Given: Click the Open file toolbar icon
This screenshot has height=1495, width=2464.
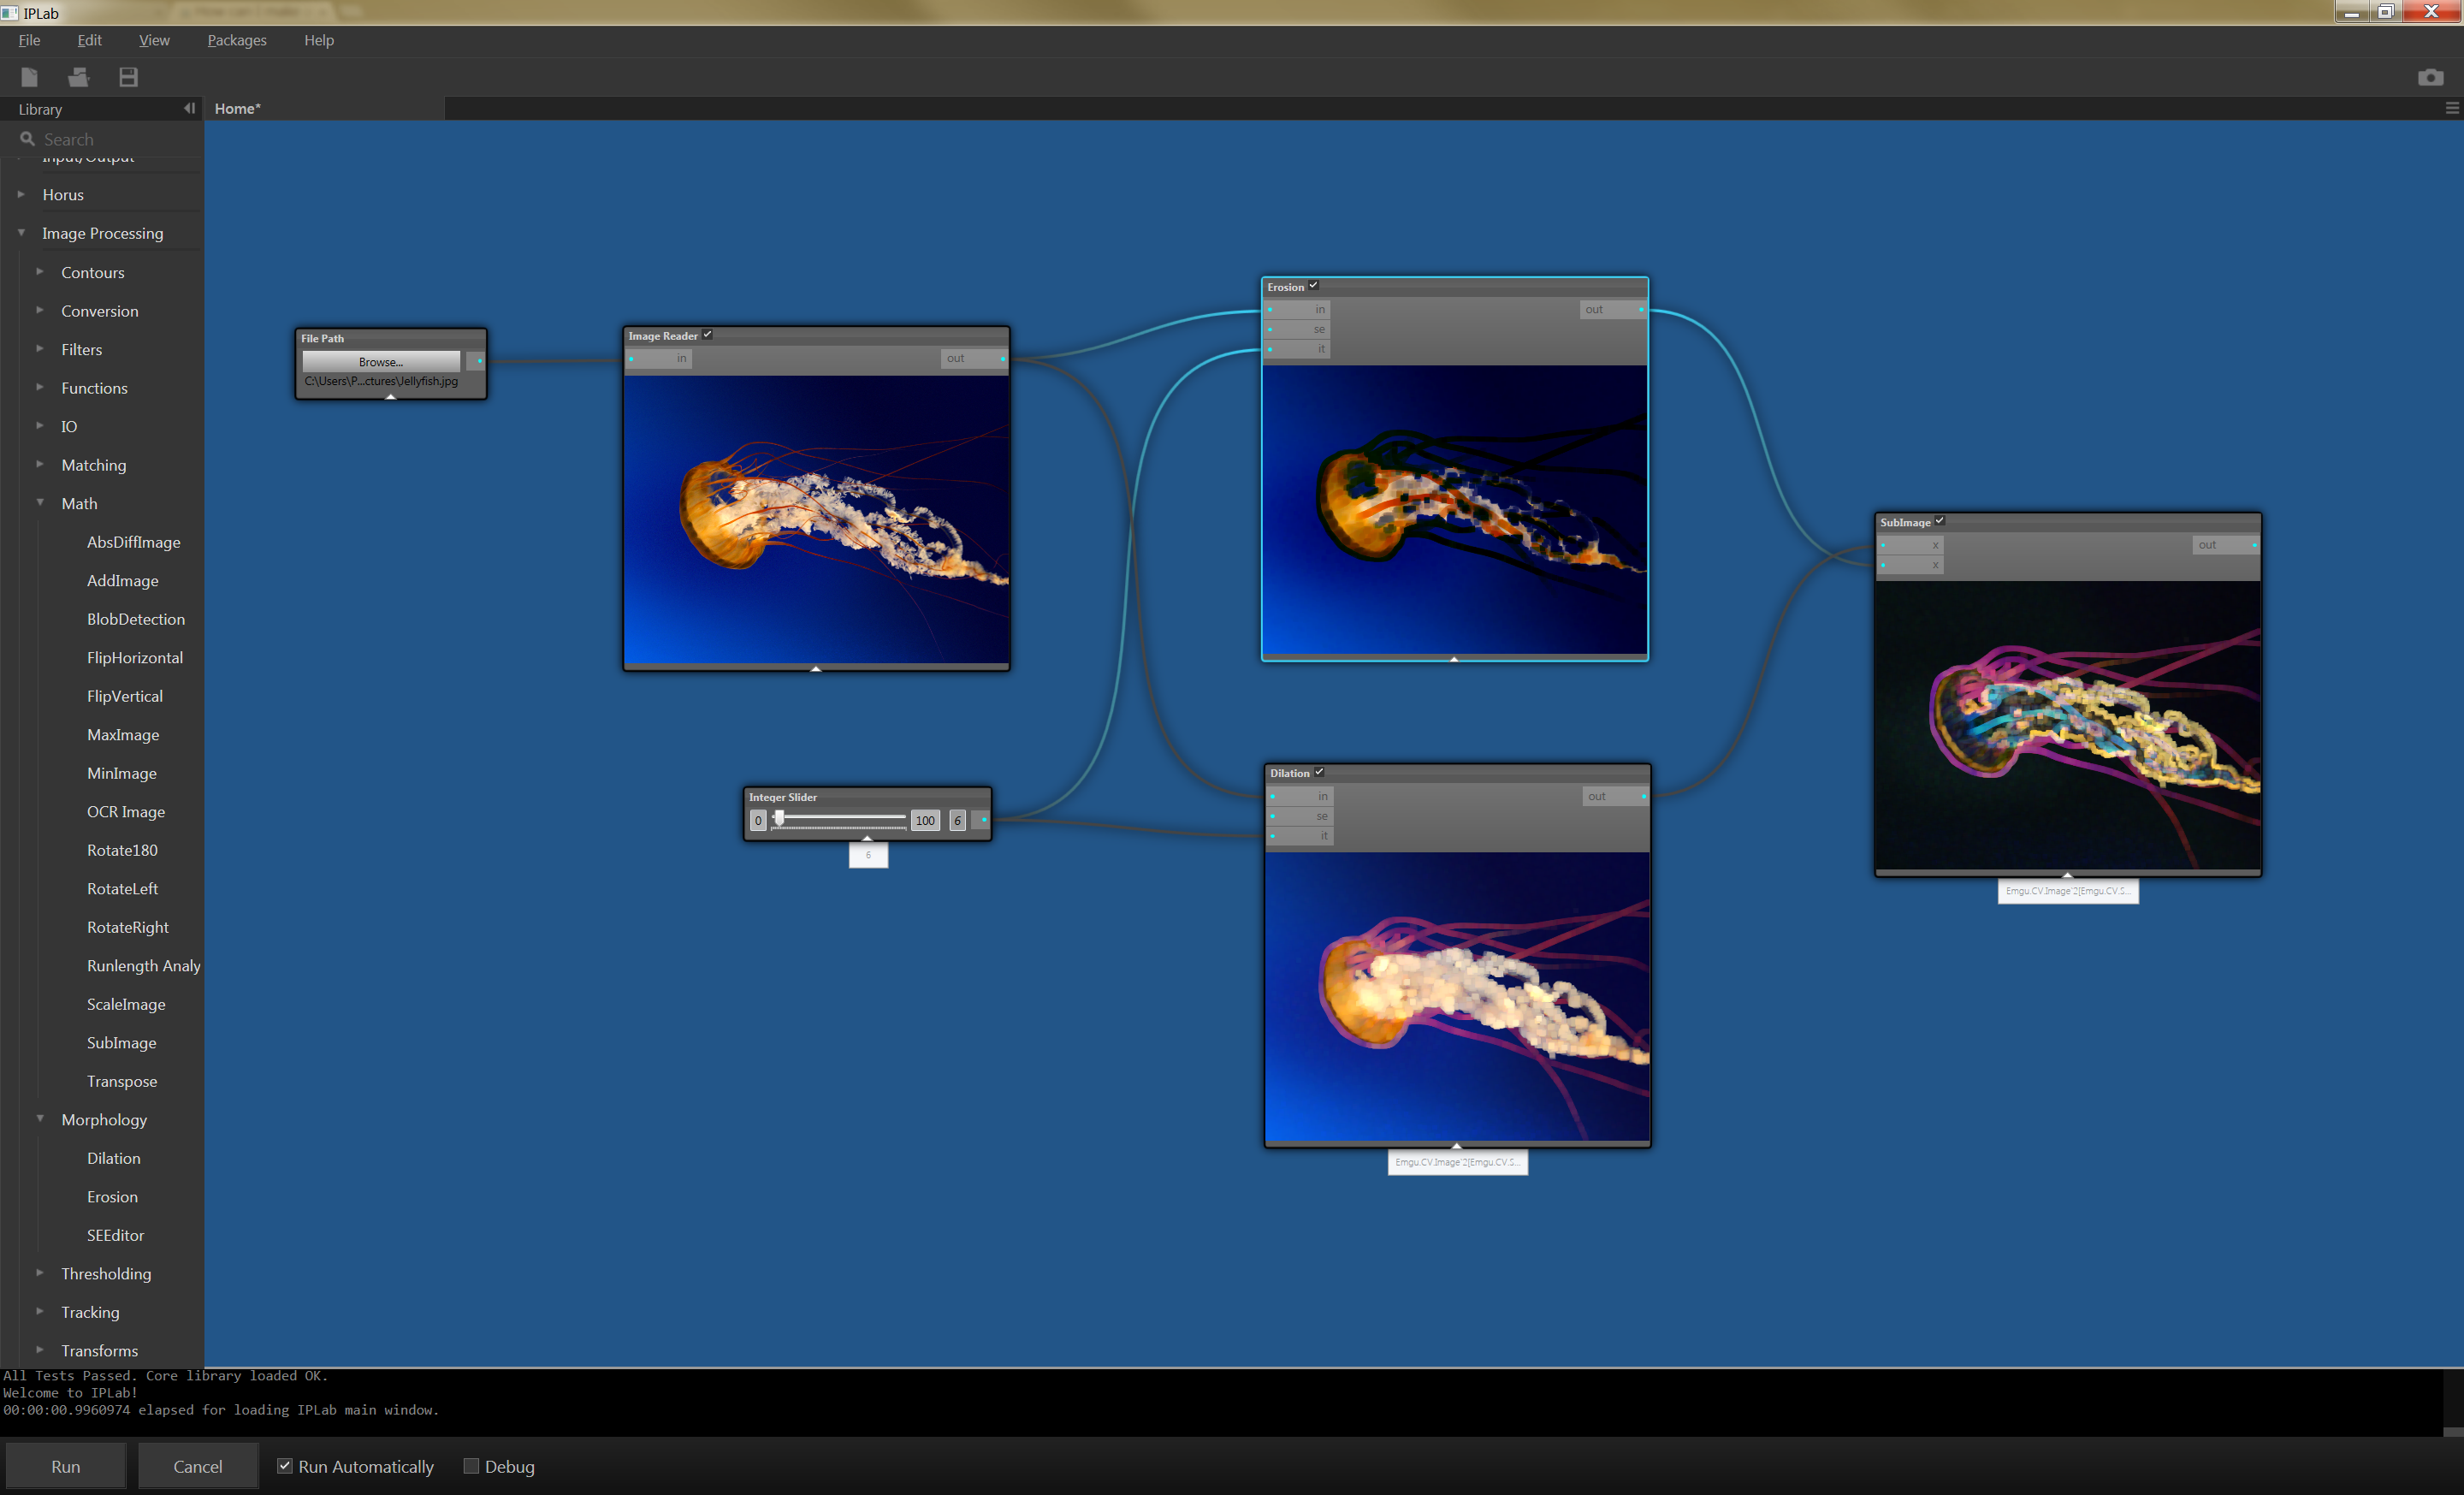Looking at the screenshot, I should pyautogui.click(x=78, y=77).
